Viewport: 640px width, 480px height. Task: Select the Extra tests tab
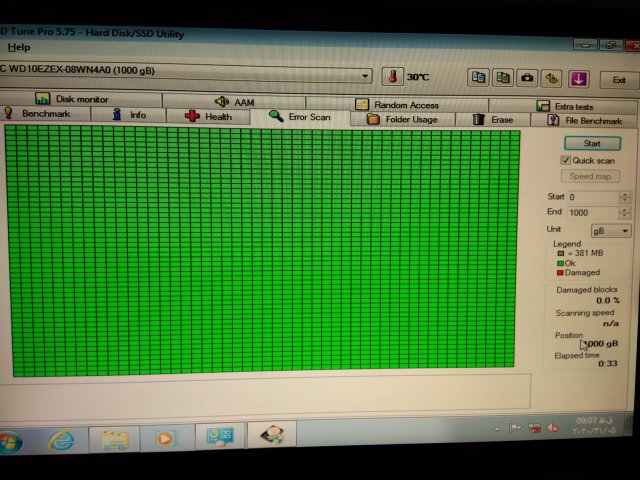(564, 107)
